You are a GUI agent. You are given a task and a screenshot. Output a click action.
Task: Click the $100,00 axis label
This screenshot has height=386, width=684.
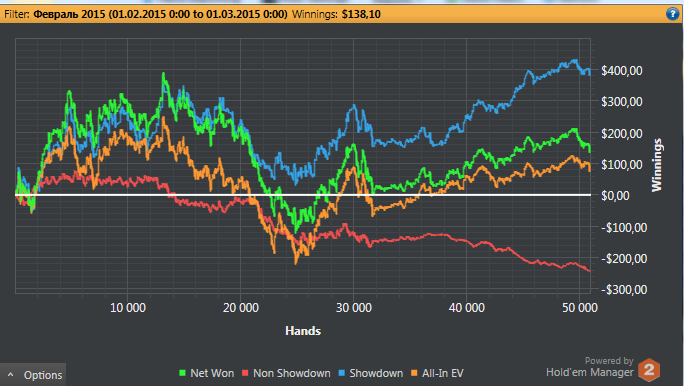coord(622,165)
